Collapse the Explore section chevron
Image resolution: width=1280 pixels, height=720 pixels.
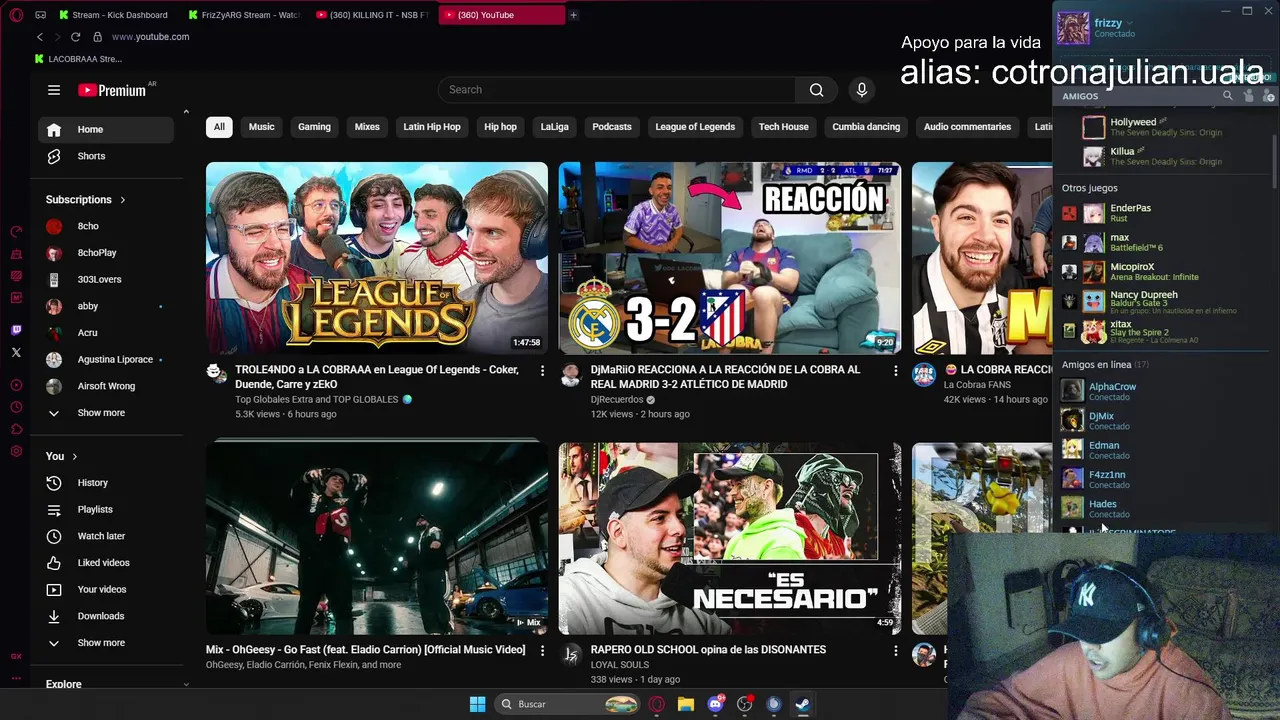pyautogui.click(x=186, y=685)
